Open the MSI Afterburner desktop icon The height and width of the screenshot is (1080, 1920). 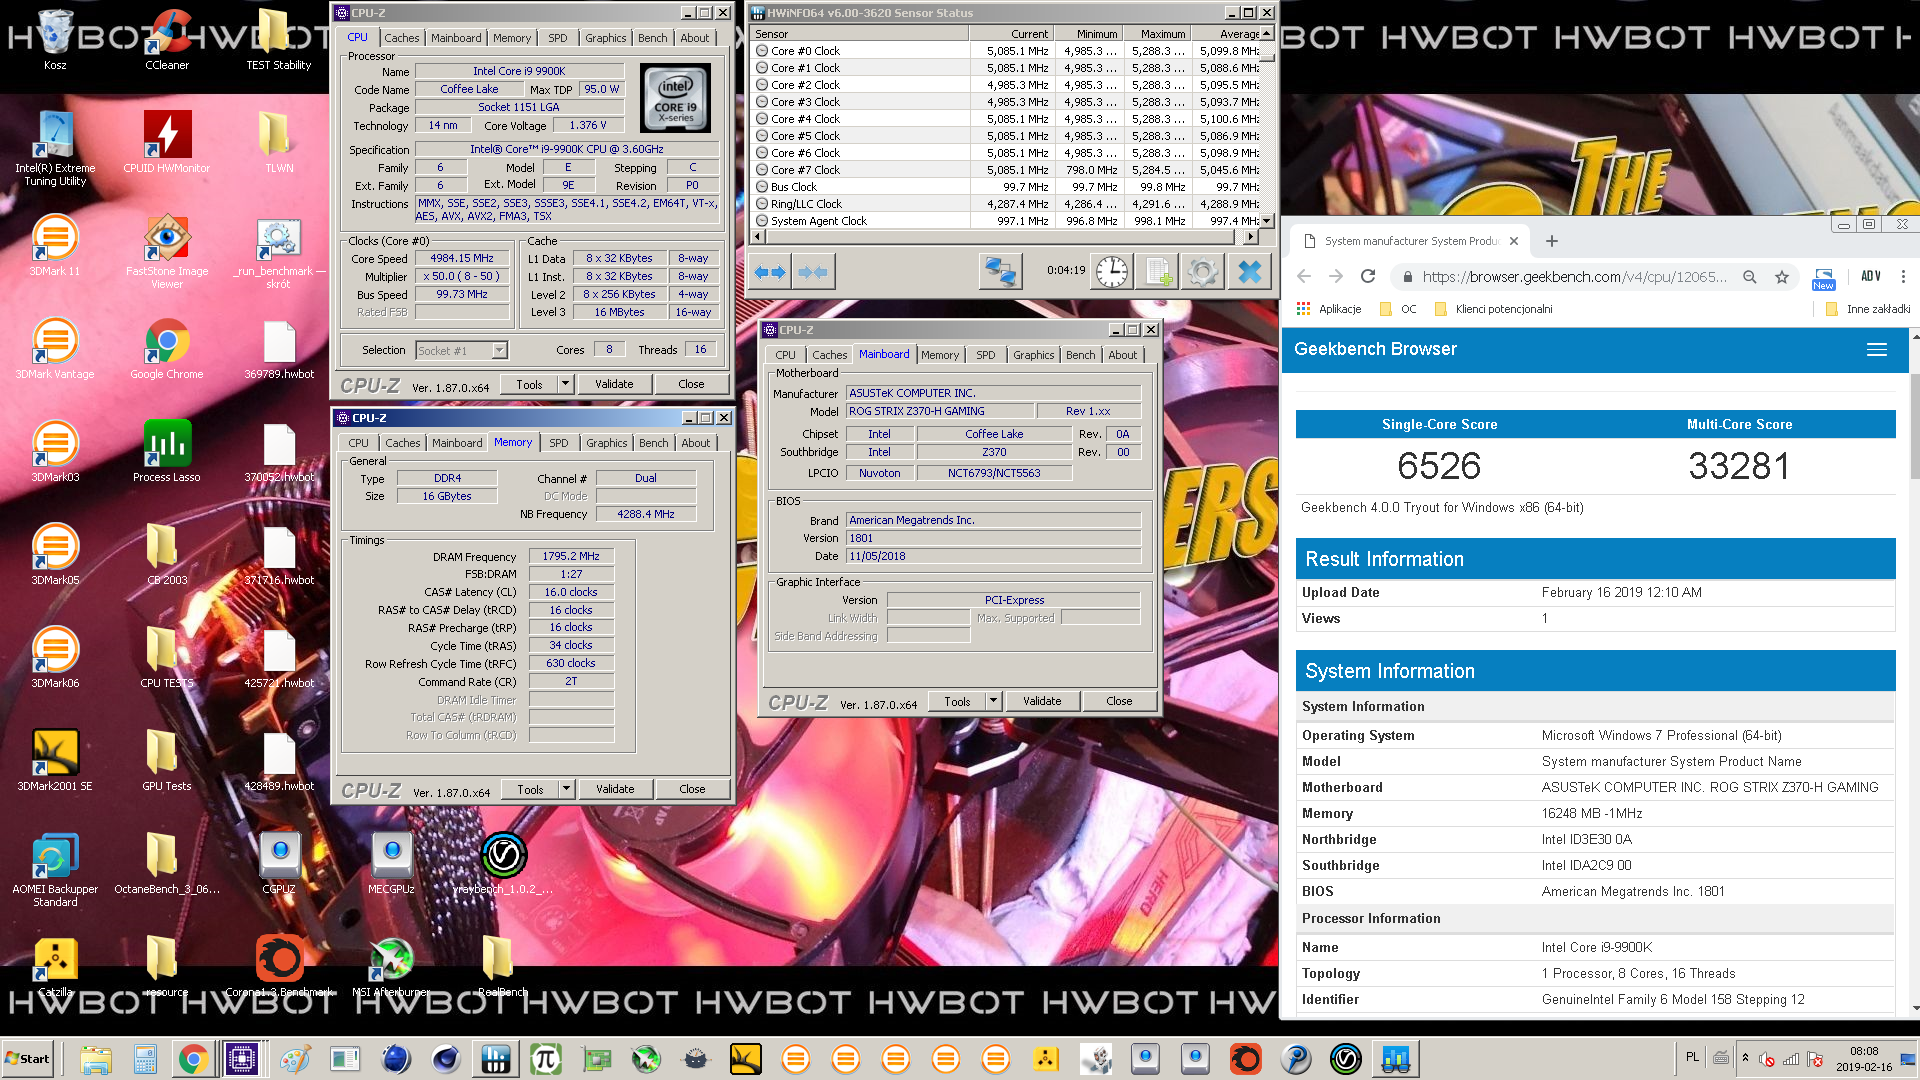point(391,967)
